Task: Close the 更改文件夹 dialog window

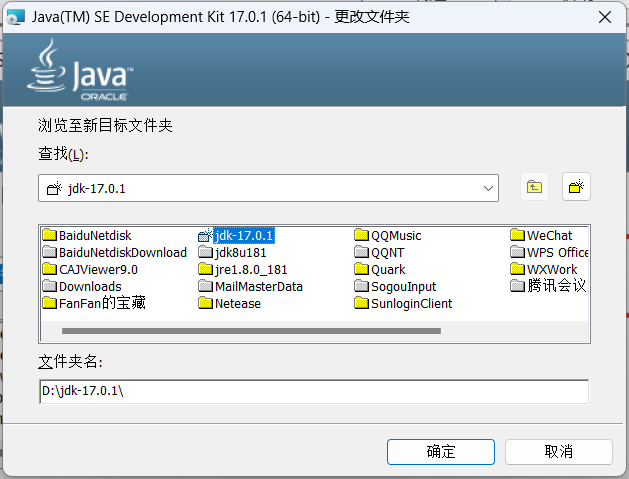Action: 605,17
